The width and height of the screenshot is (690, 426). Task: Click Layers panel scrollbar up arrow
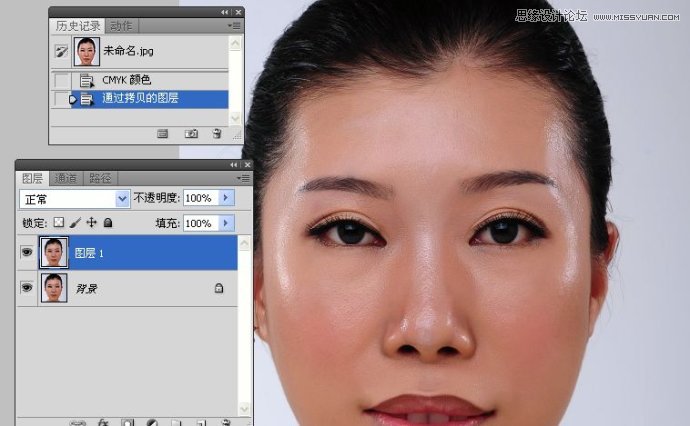[x=244, y=242]
